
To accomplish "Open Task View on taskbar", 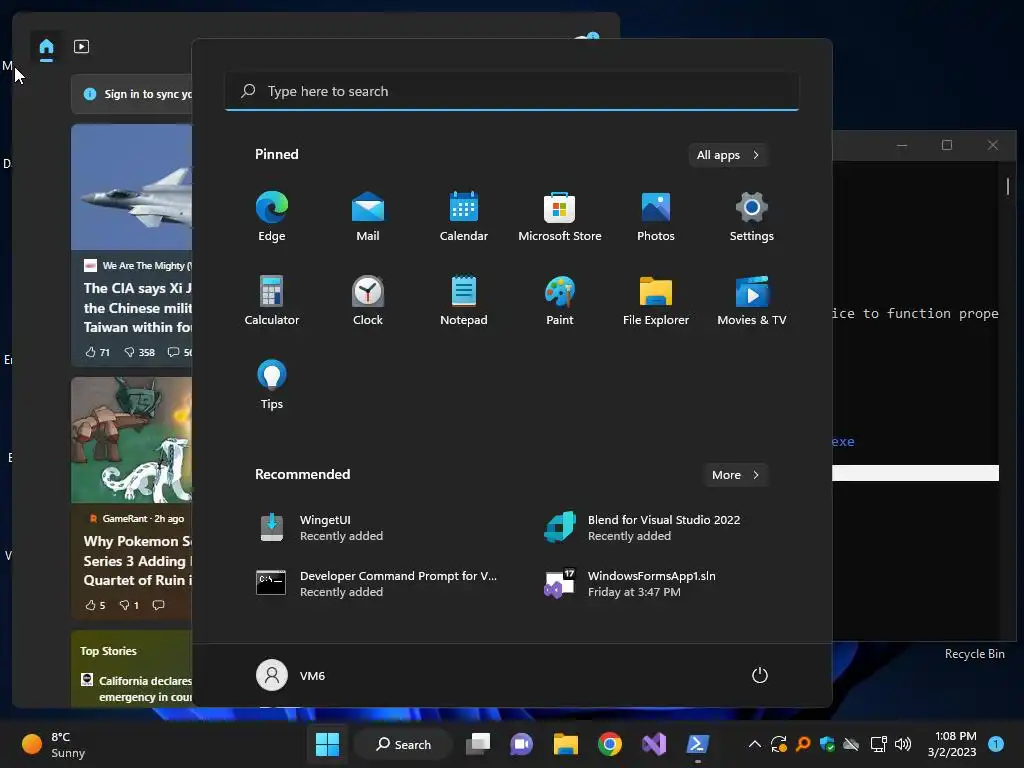I will [478, 744].
